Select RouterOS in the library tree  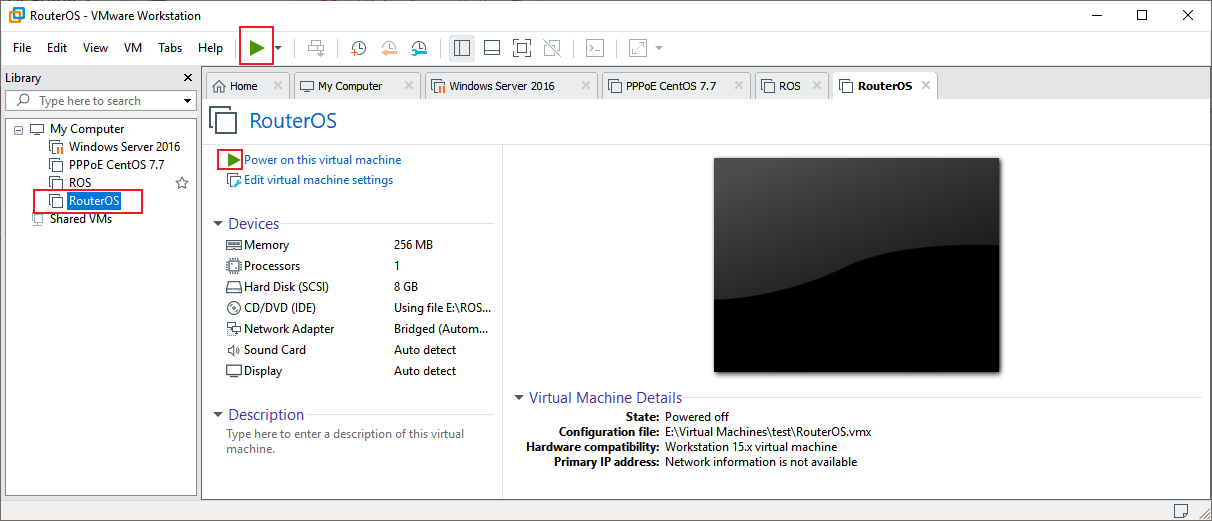coord(94,201)
